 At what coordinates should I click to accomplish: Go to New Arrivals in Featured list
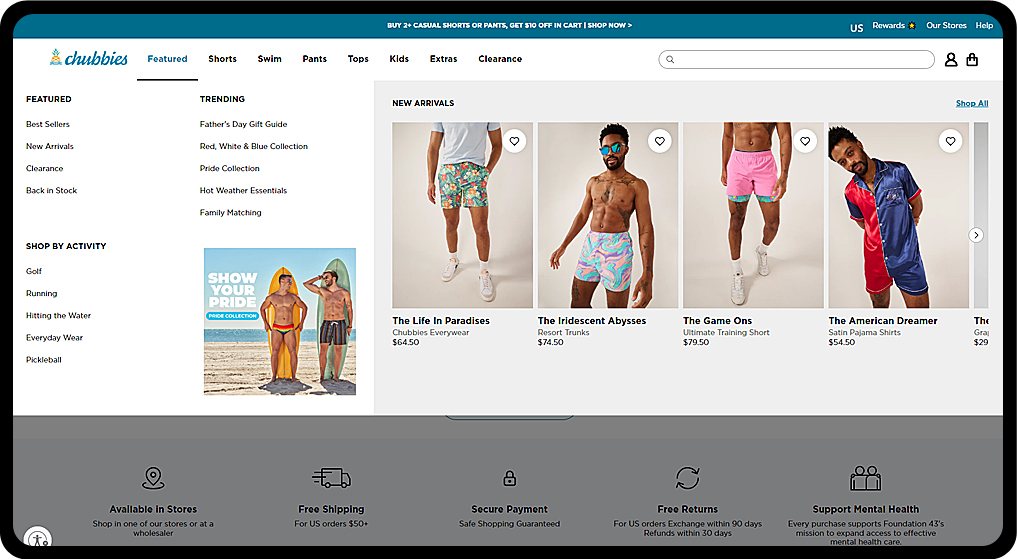coord(50,146)
